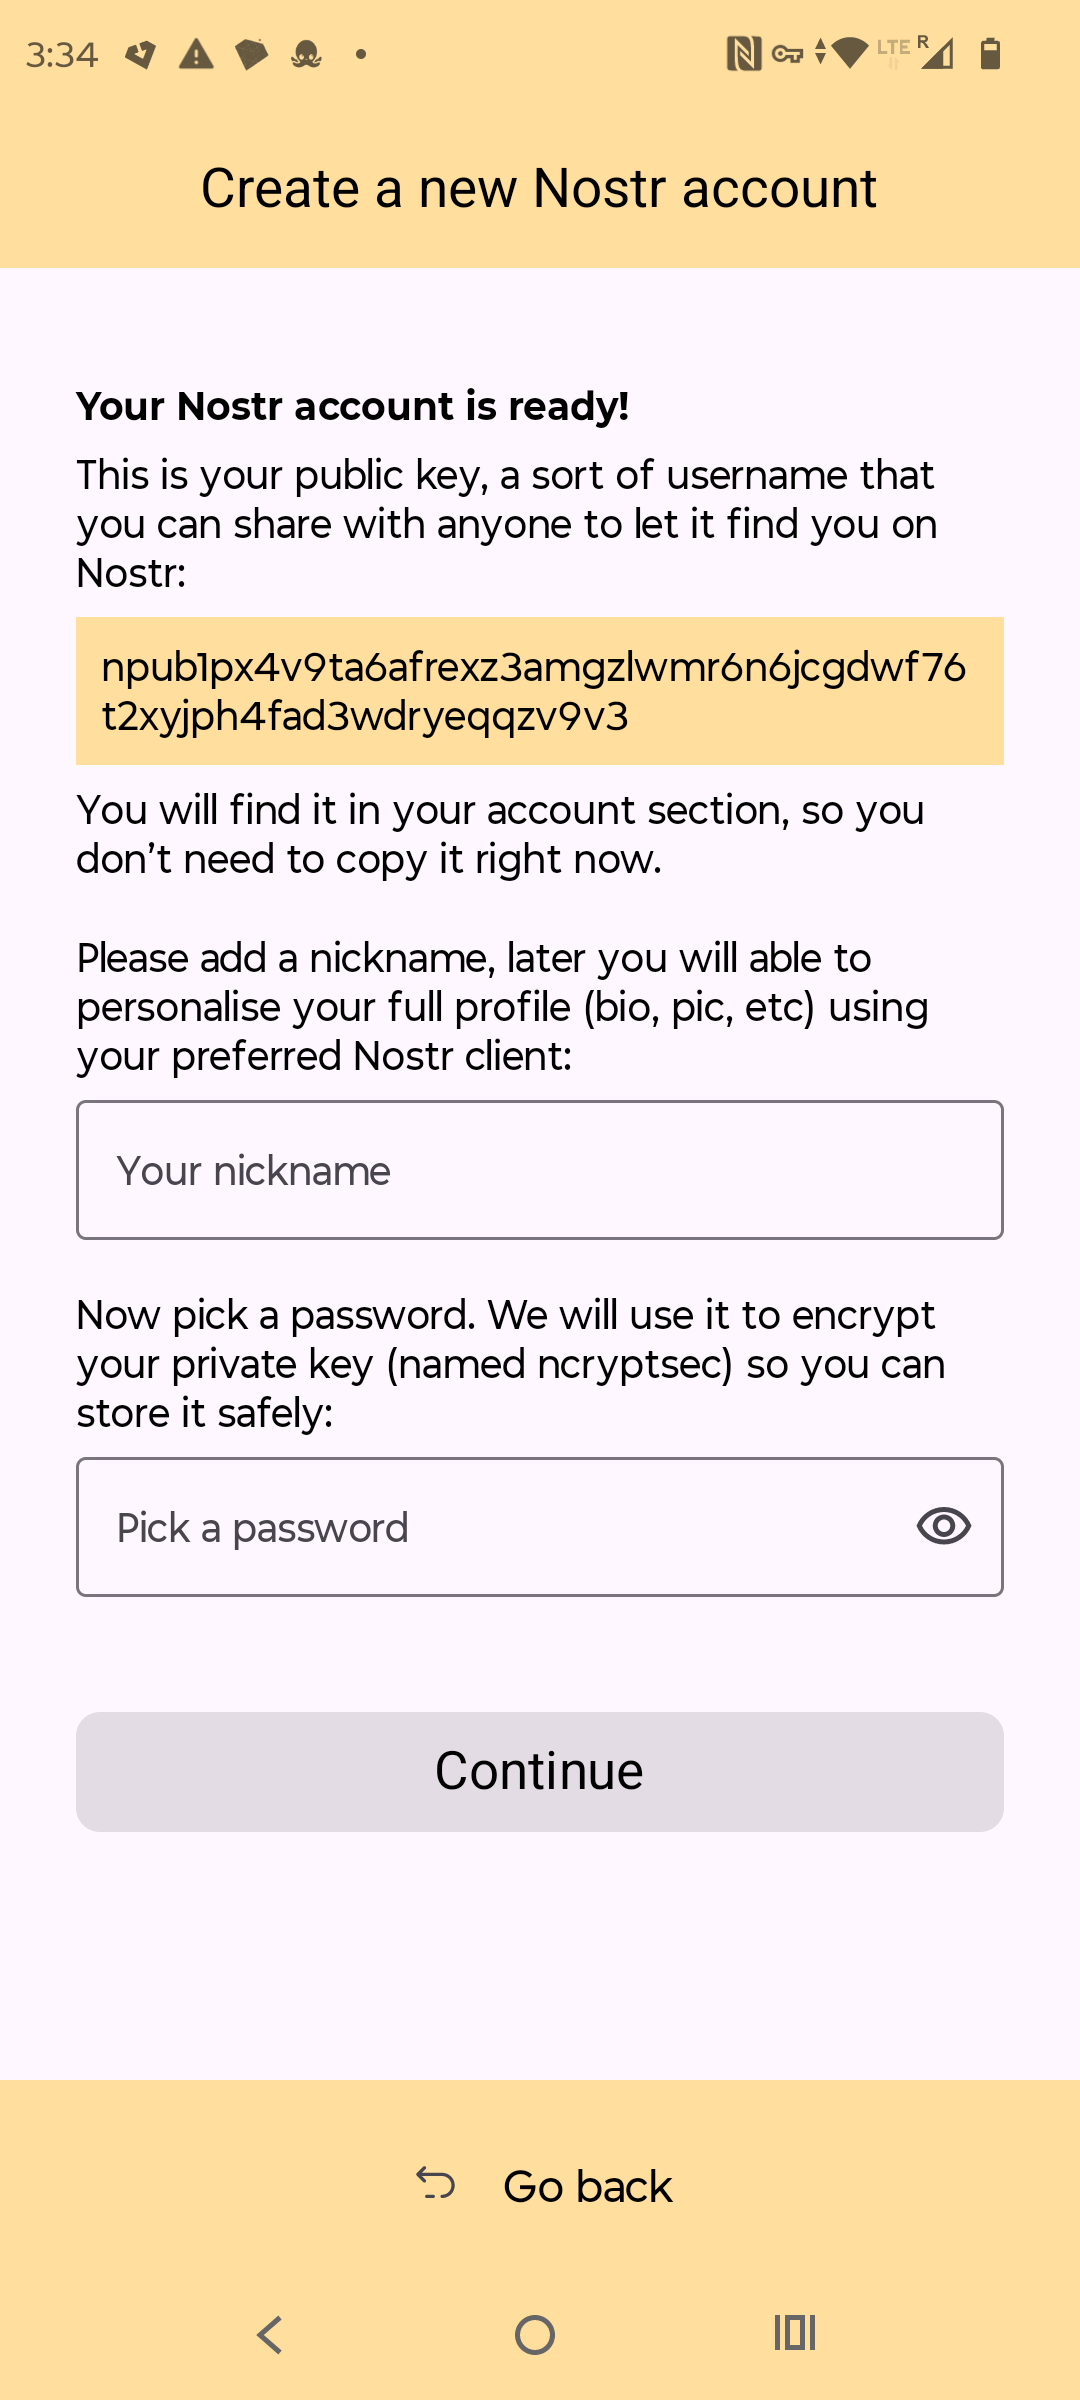Tap the NFC status icon
The width and height of the screenshot is (1080, 2400).
coord(743,54)
